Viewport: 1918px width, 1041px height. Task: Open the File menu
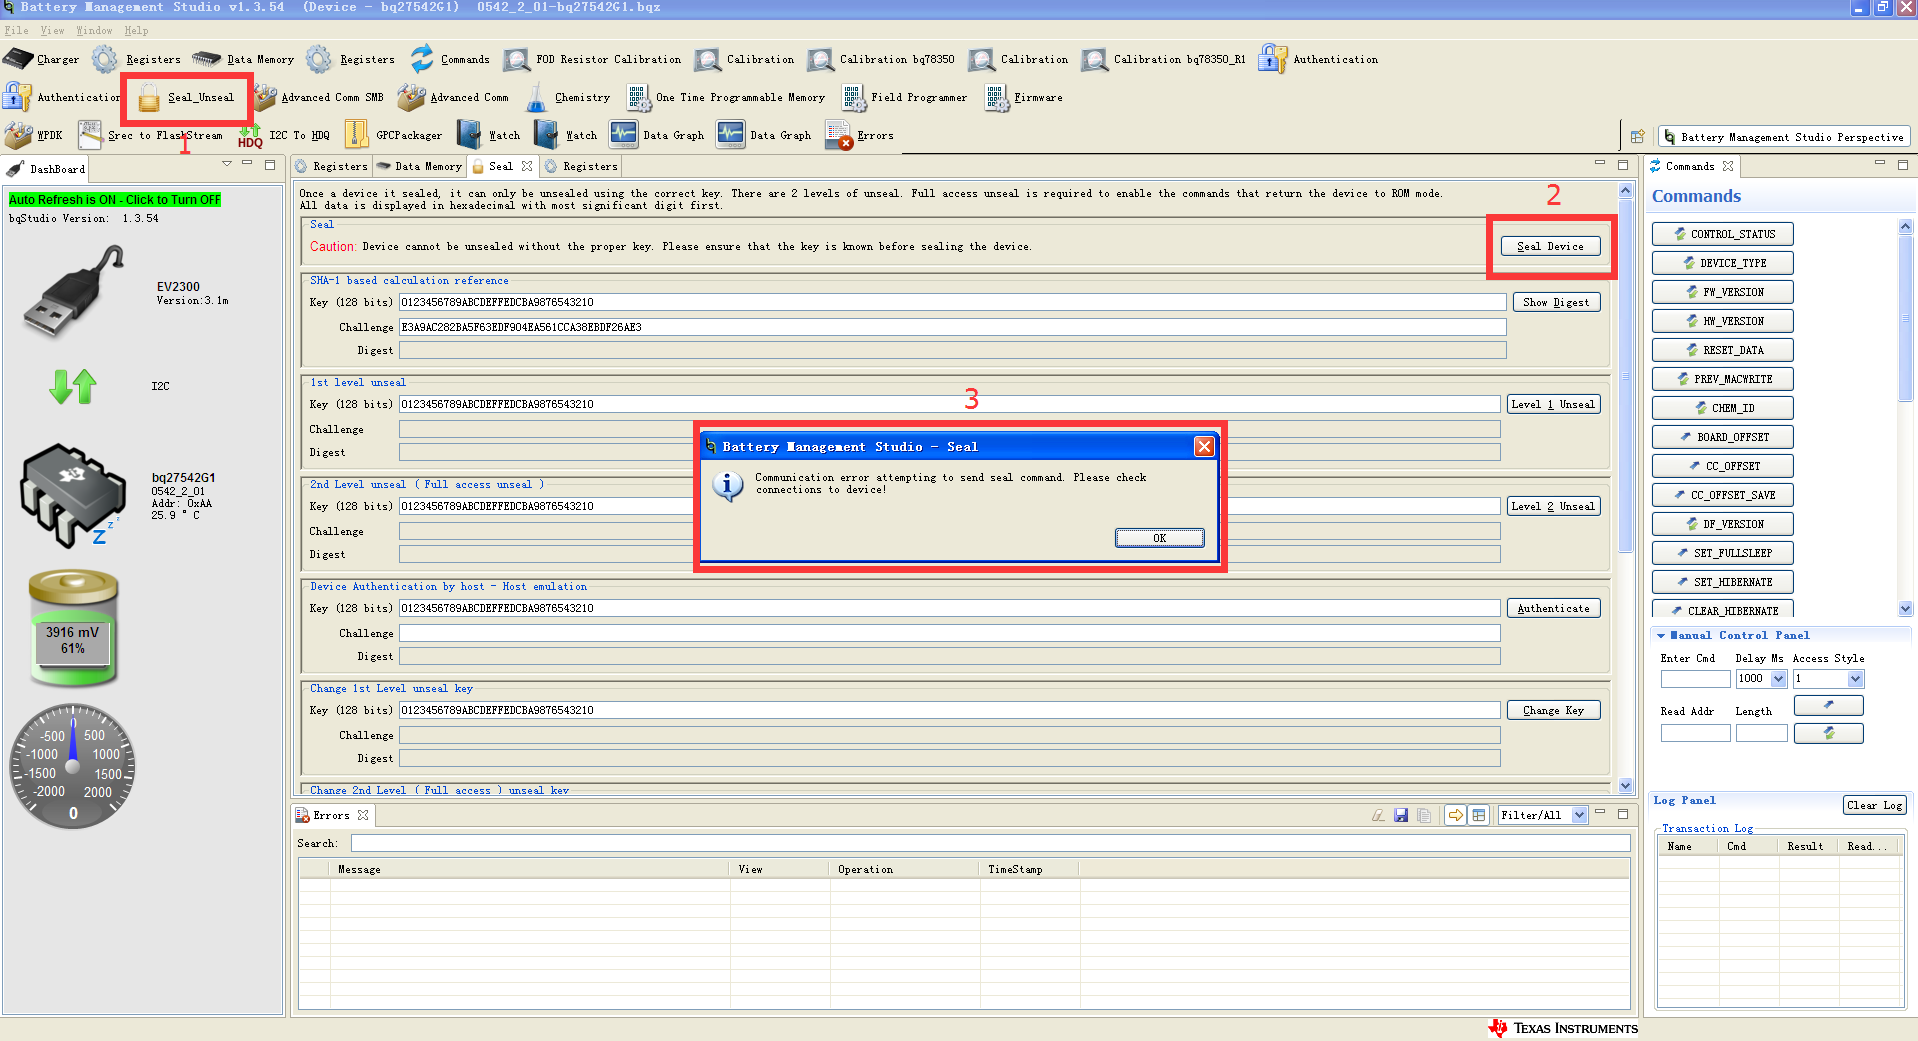tap(17, 31)
